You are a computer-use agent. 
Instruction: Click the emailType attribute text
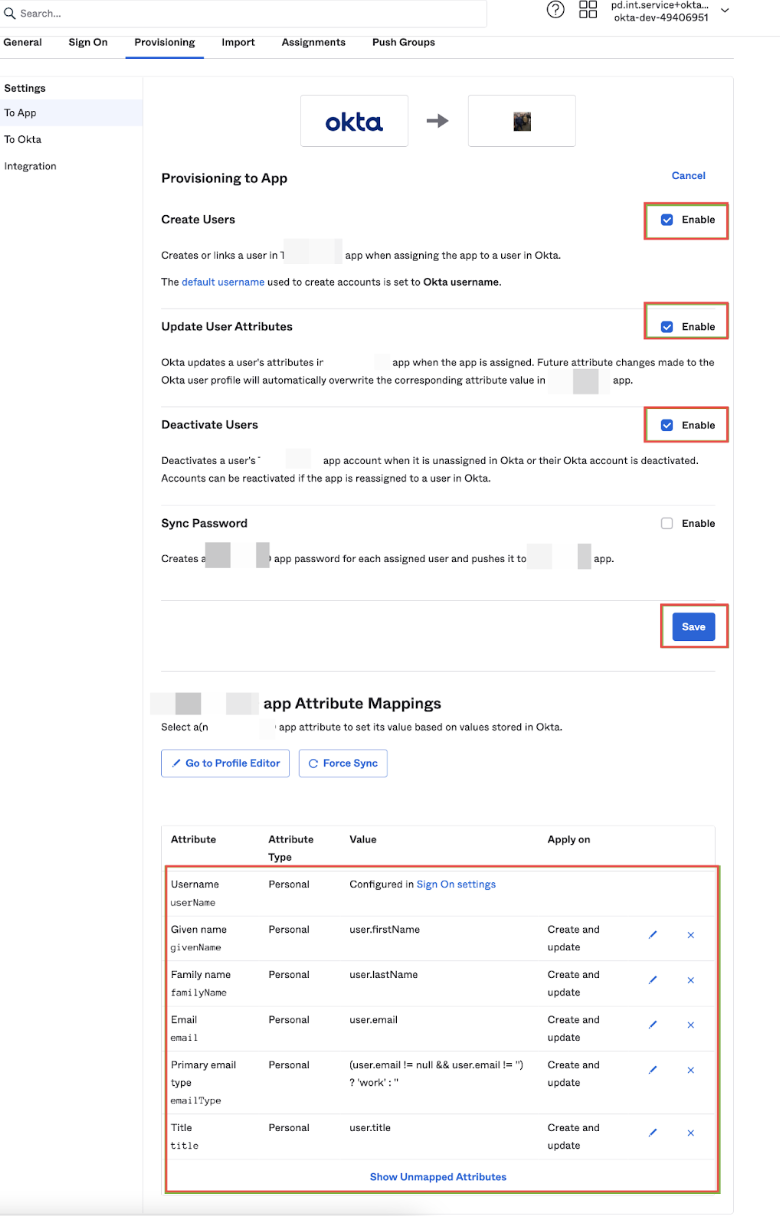tap(196, 1100)
